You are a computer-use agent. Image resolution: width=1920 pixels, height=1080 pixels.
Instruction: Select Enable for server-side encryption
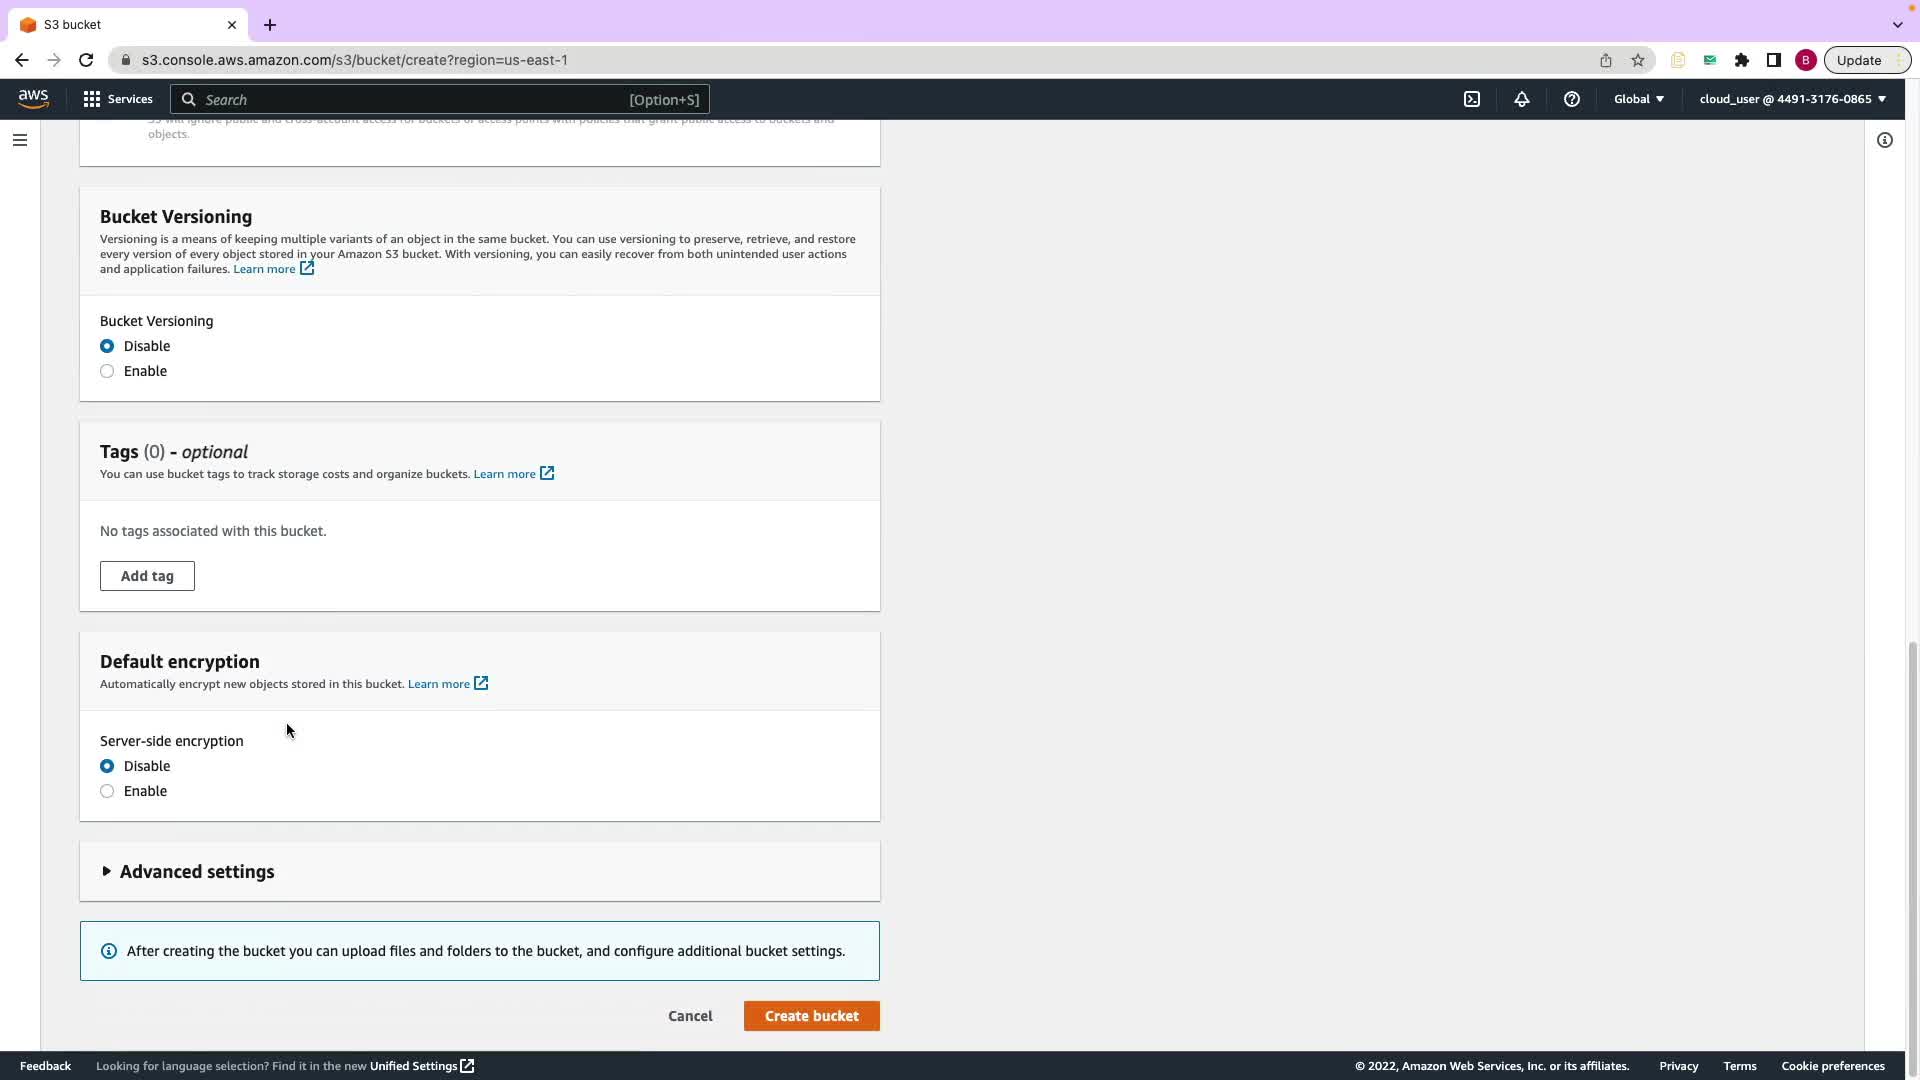click(107, 791)
